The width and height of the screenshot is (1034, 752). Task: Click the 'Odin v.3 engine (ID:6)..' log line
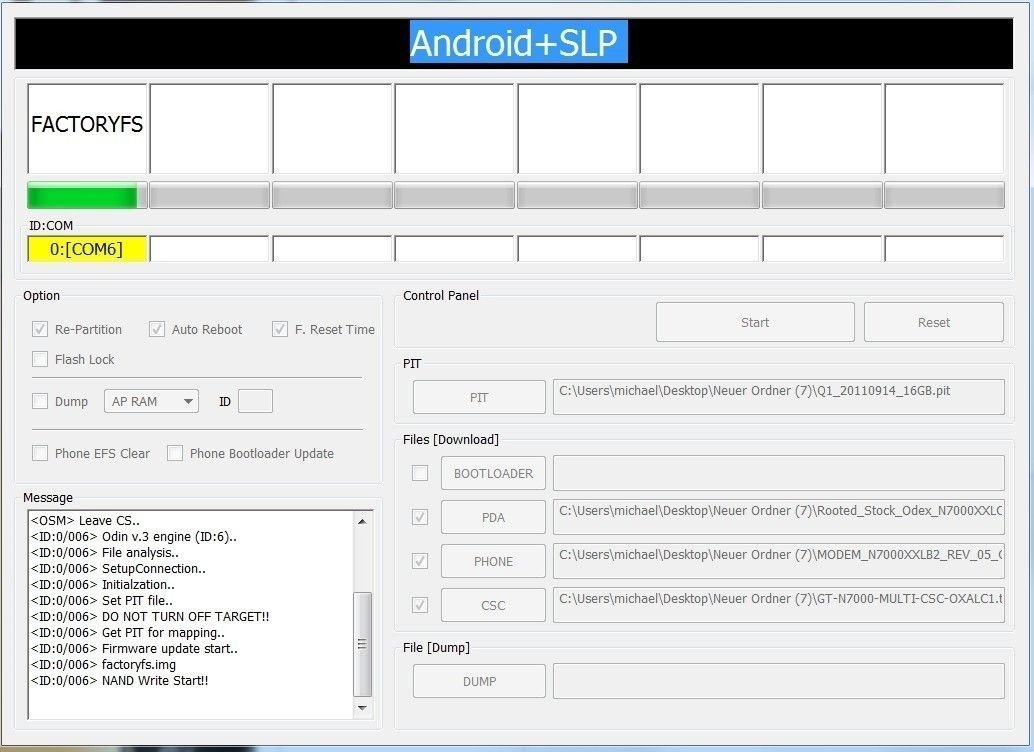point(134,536)
